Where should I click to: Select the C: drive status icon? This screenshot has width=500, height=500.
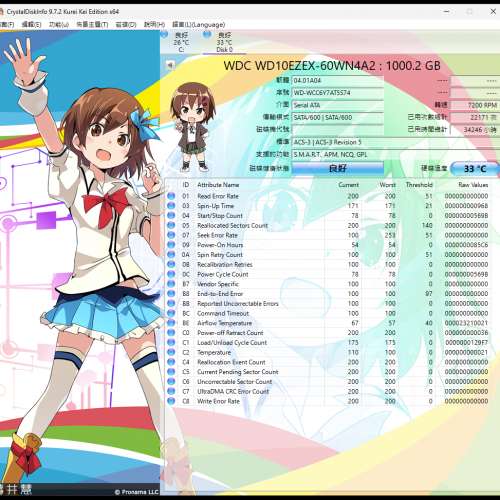[164, 34]
